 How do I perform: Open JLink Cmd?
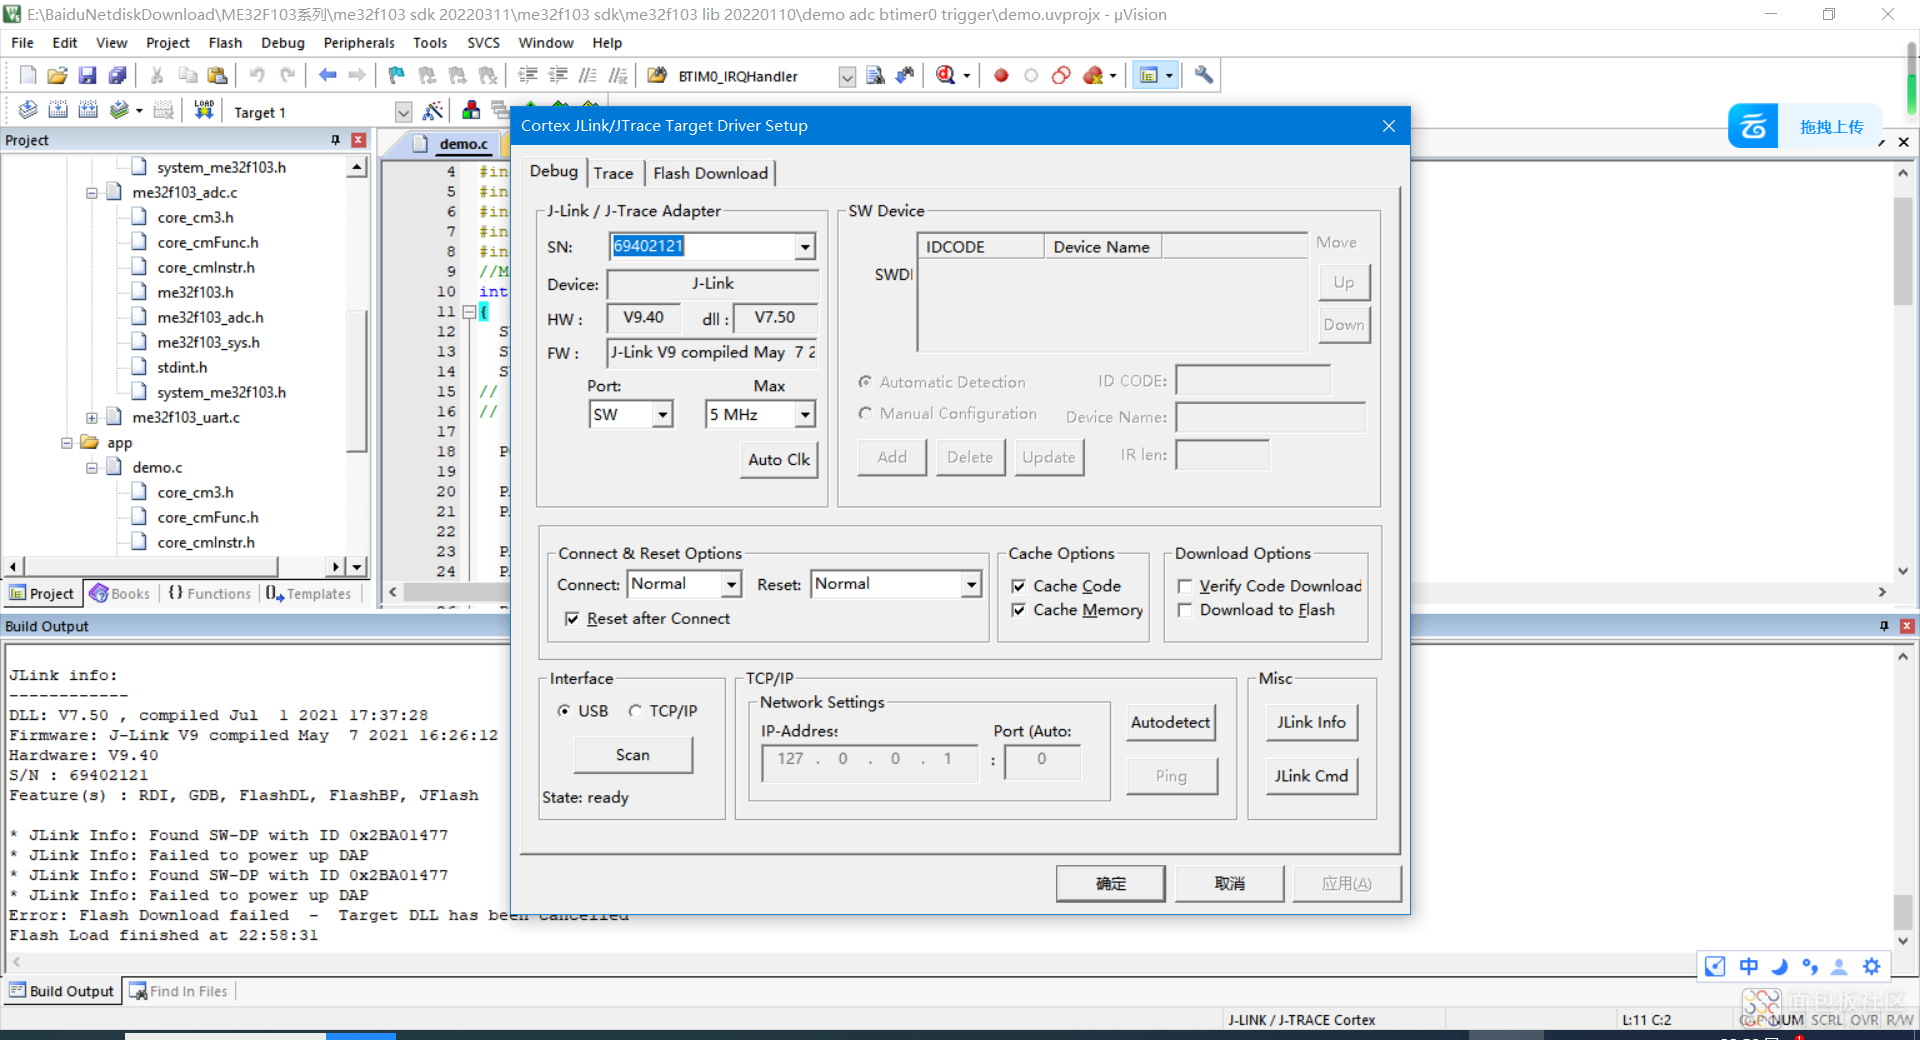[1311, 776]
